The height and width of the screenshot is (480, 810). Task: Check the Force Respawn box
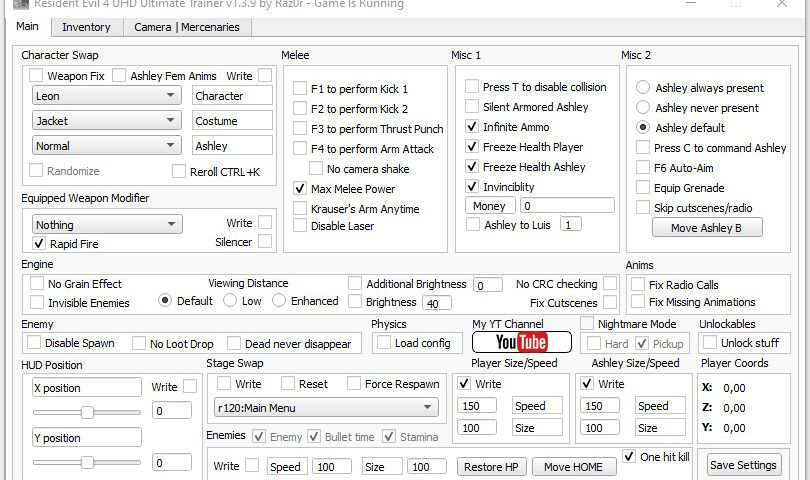(x=354, y=383)
